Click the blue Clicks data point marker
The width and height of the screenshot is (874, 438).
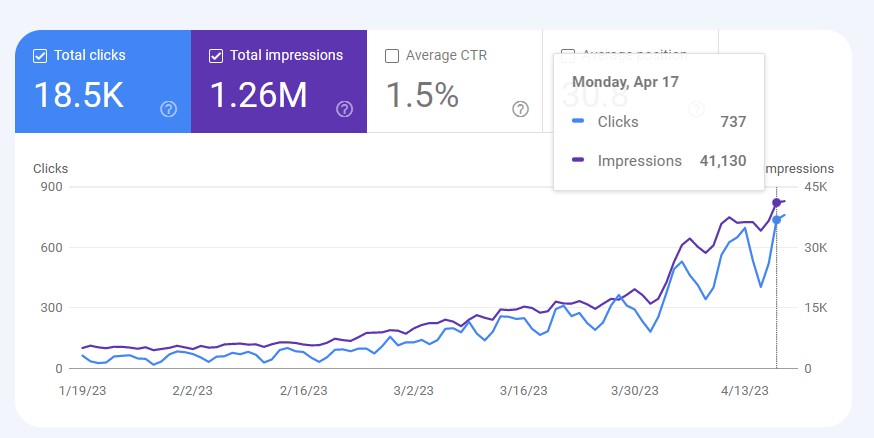coord(776,220)
